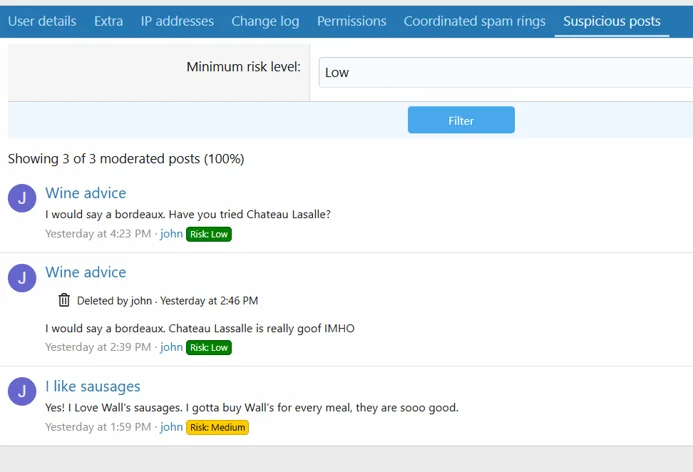
Task: Click the Yesterday at 4:23 PM timestamp
Action: pyautogui.click(x=98, y=234)
